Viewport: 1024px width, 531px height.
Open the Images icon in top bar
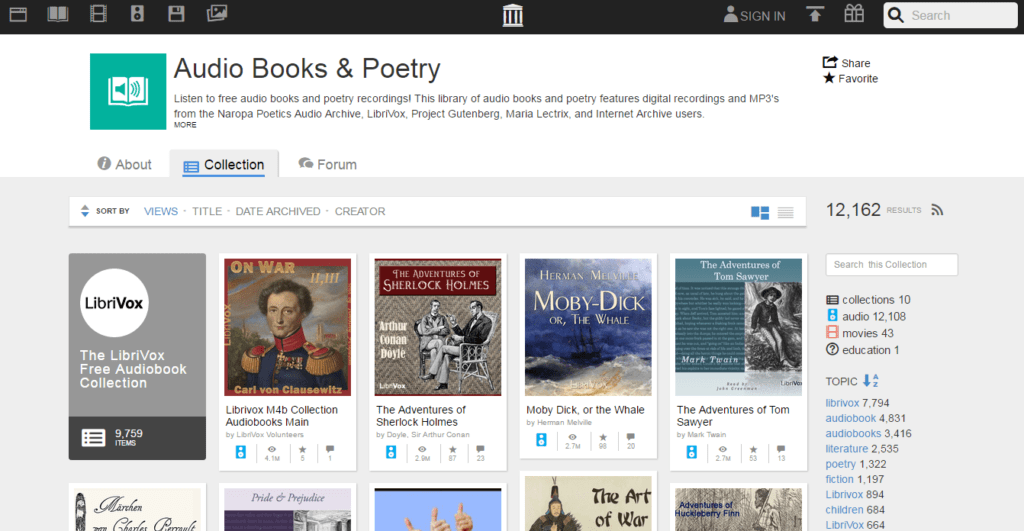tap(217, 13)
